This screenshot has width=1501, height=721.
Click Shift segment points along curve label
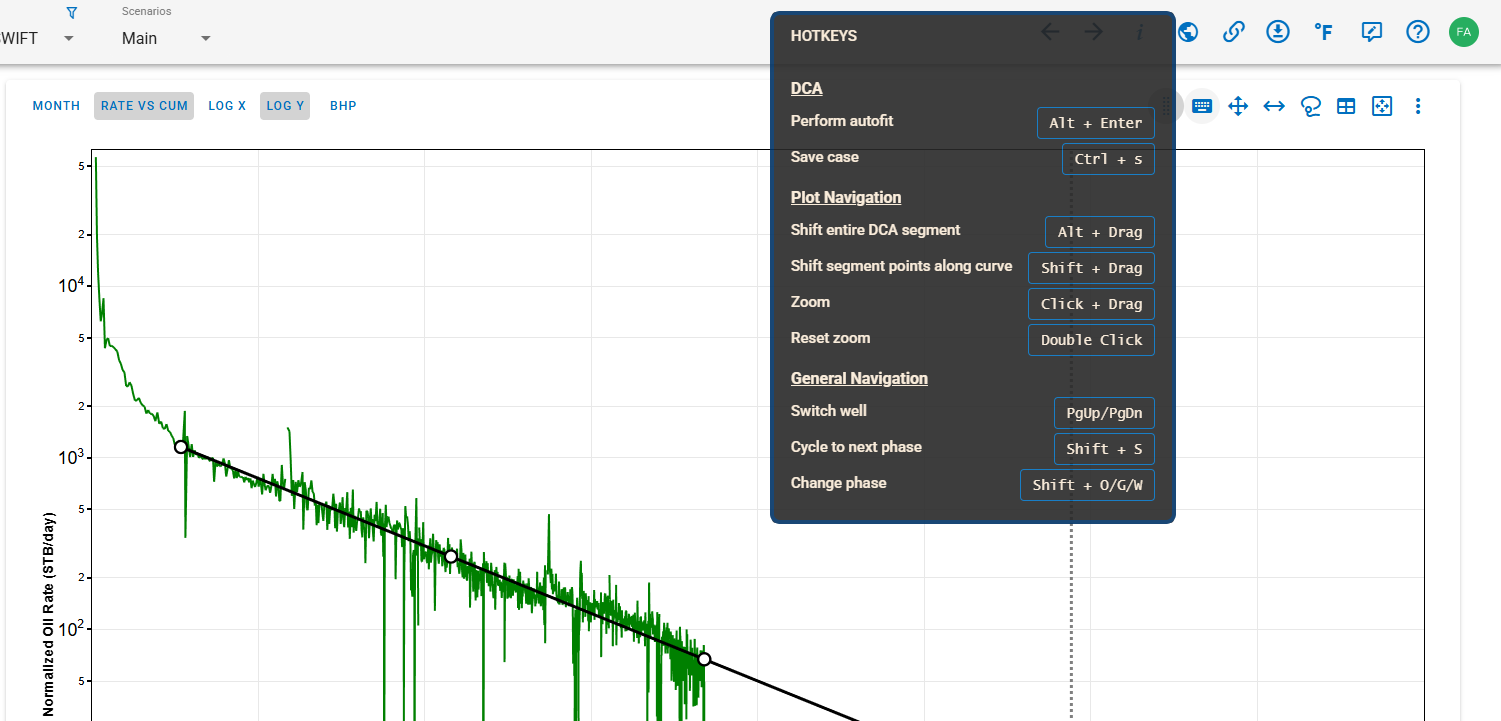[901, 266]
